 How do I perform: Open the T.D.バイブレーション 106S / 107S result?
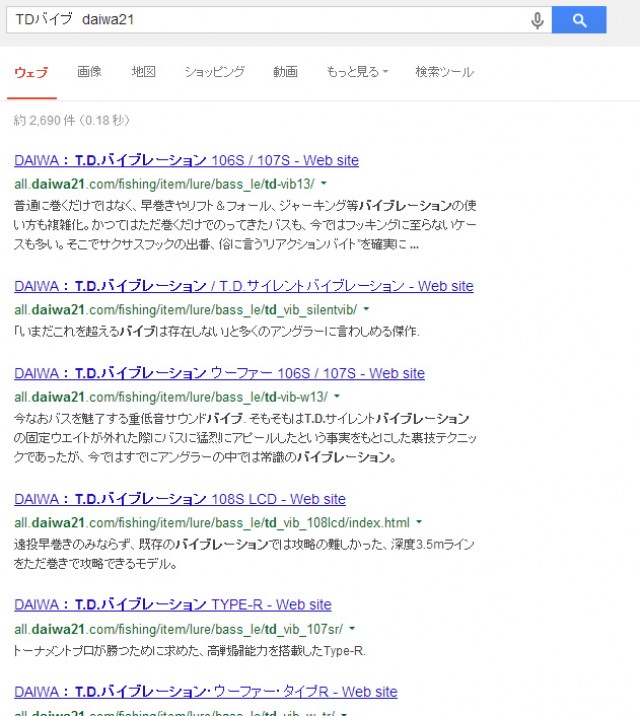[186, 160]
